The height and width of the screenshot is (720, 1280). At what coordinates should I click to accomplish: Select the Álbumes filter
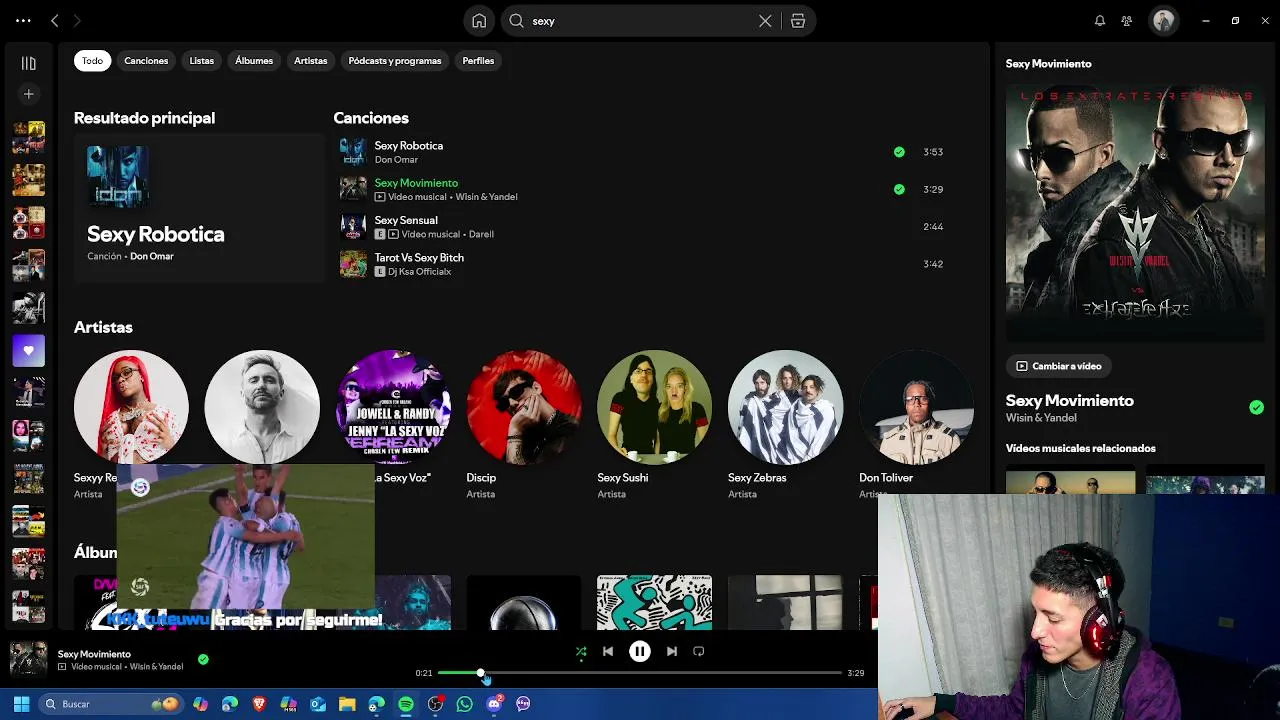(254, 61)
